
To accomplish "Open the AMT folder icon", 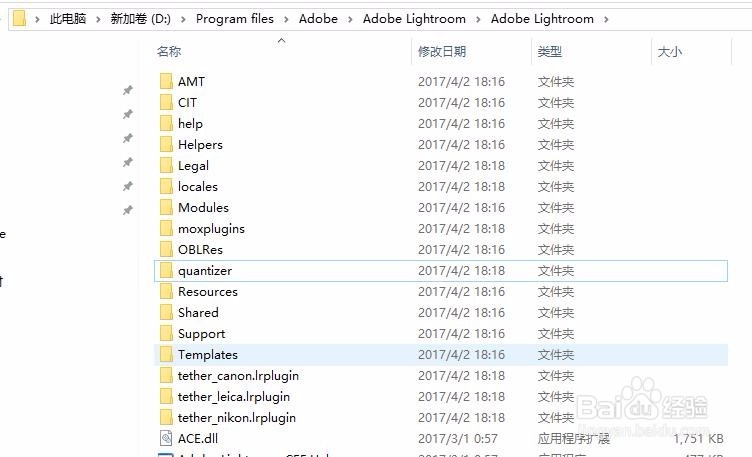I will pyautogui.click(x=166, y=82).
